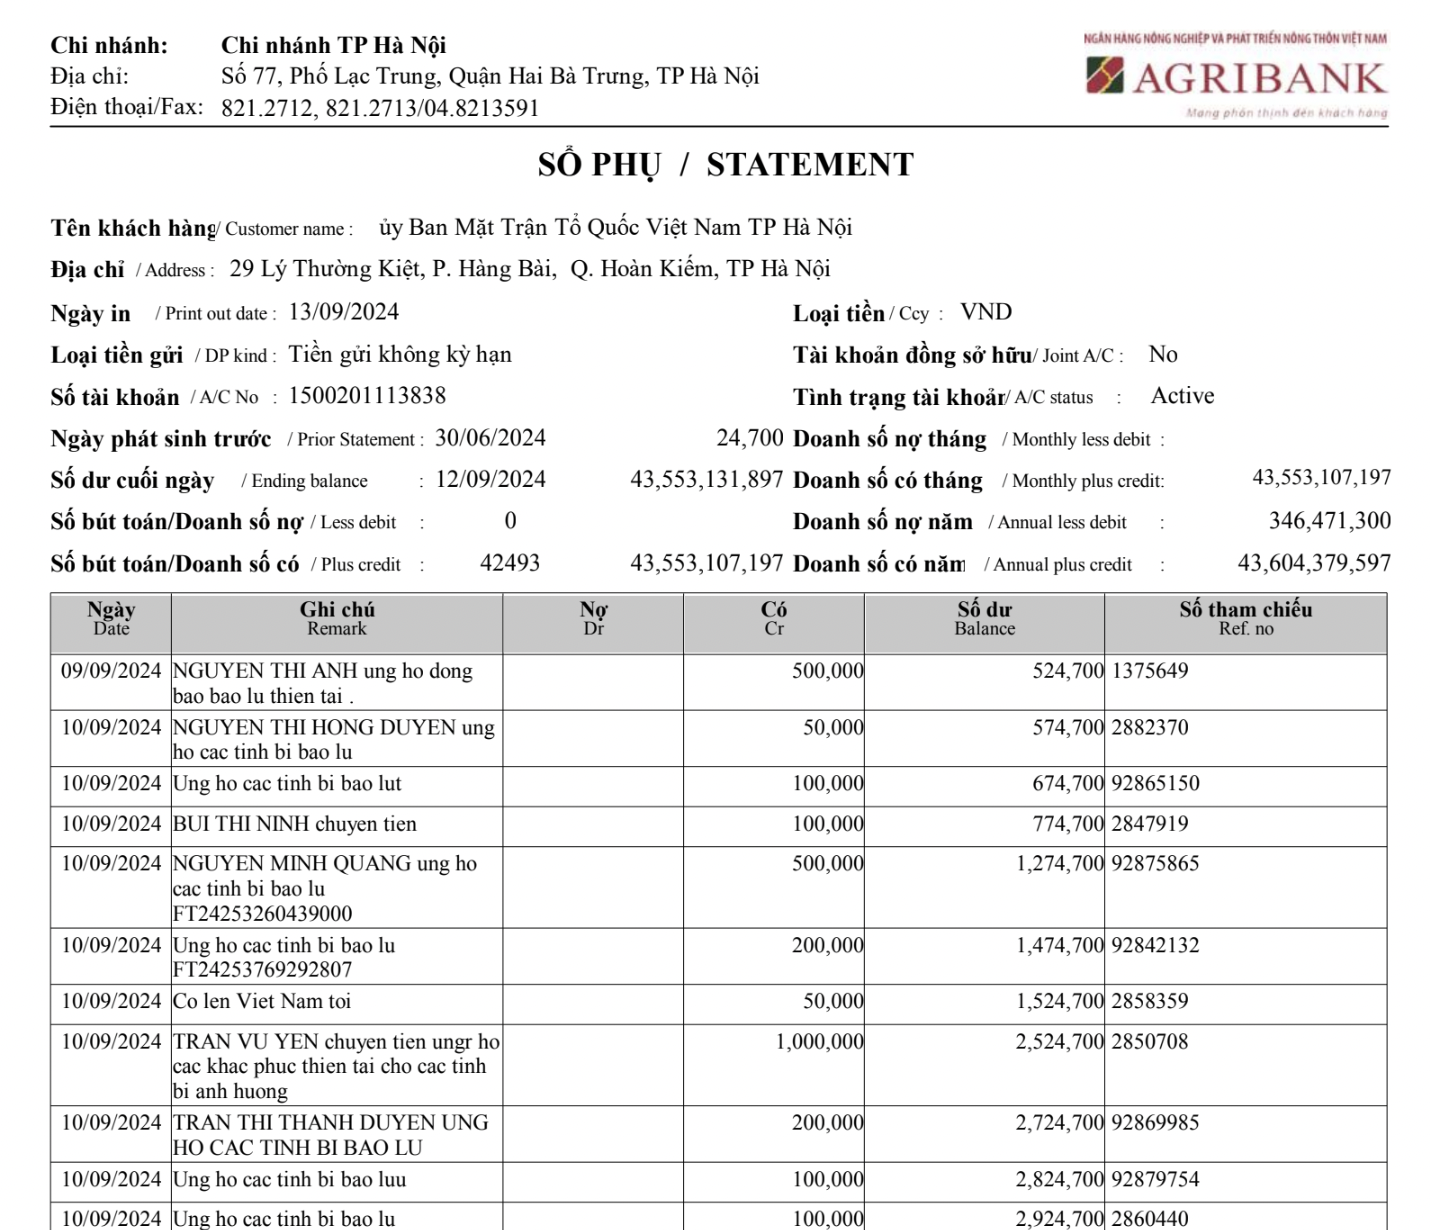
Task: Click the Agribank logo icon
Action: 1104,76
